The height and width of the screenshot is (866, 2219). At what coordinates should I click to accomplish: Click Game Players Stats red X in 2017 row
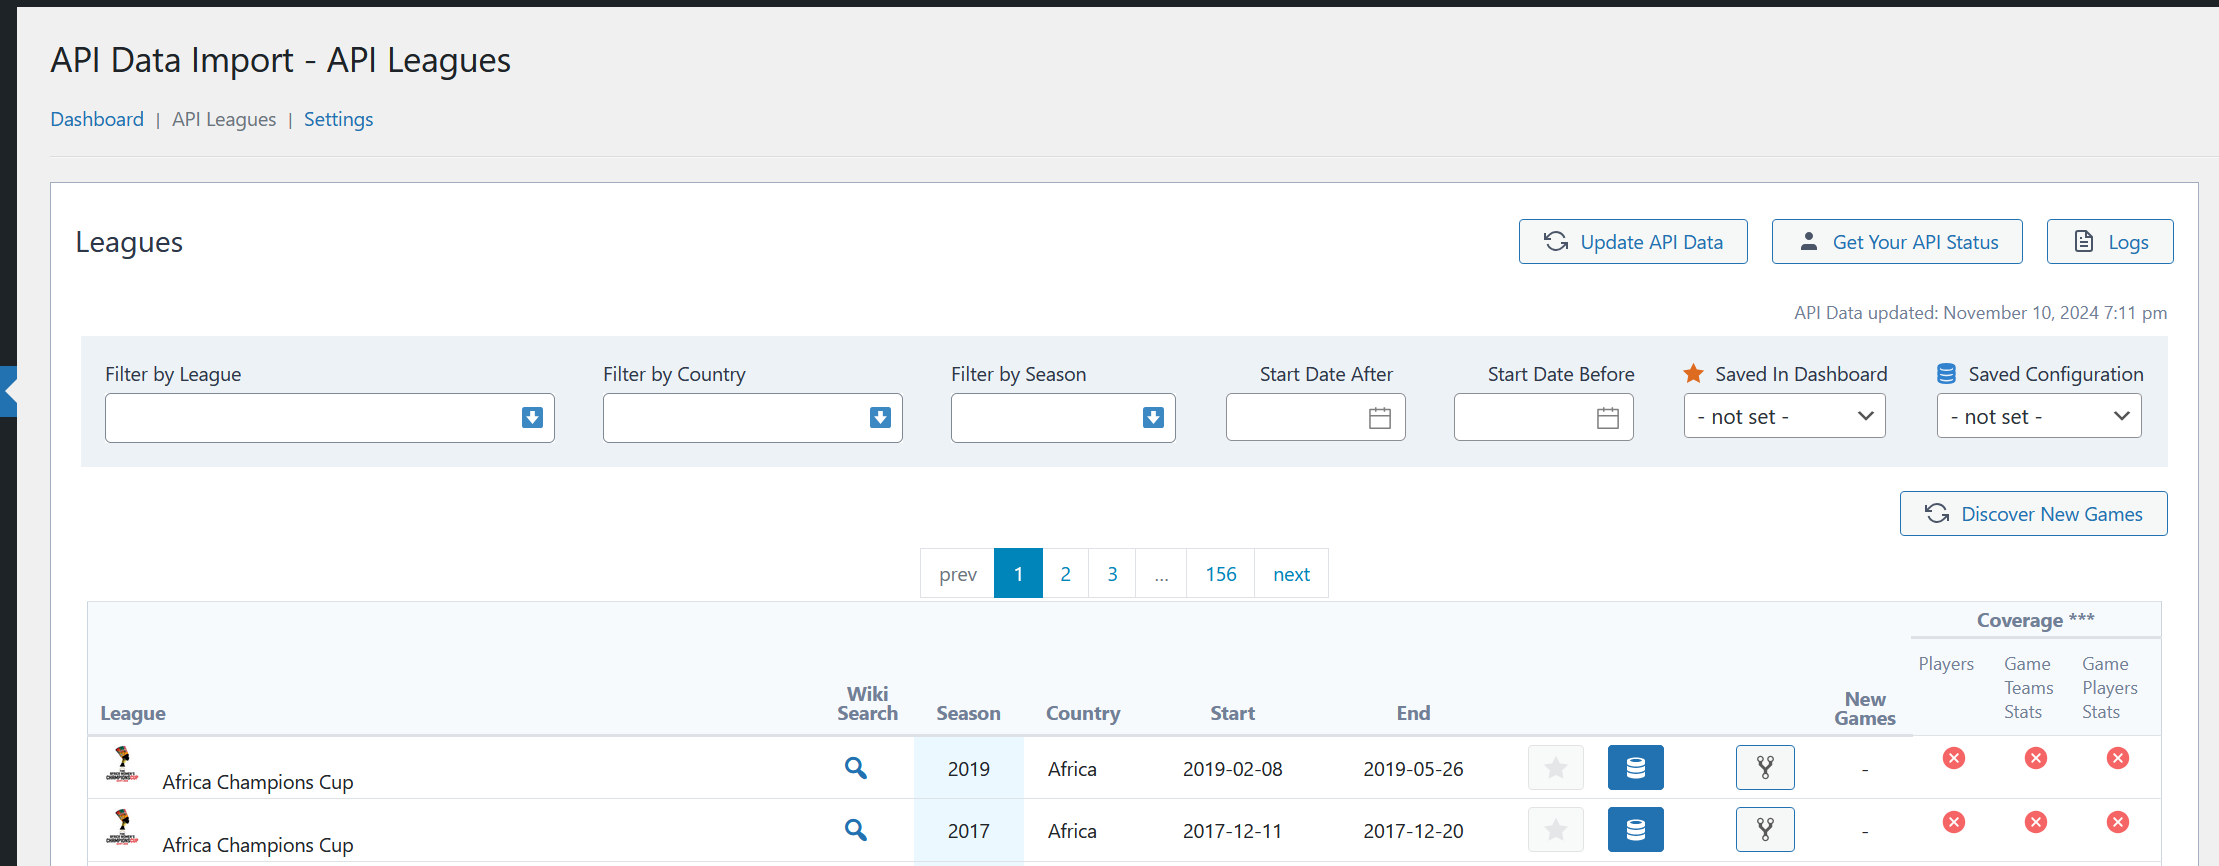click(2117, 822)
